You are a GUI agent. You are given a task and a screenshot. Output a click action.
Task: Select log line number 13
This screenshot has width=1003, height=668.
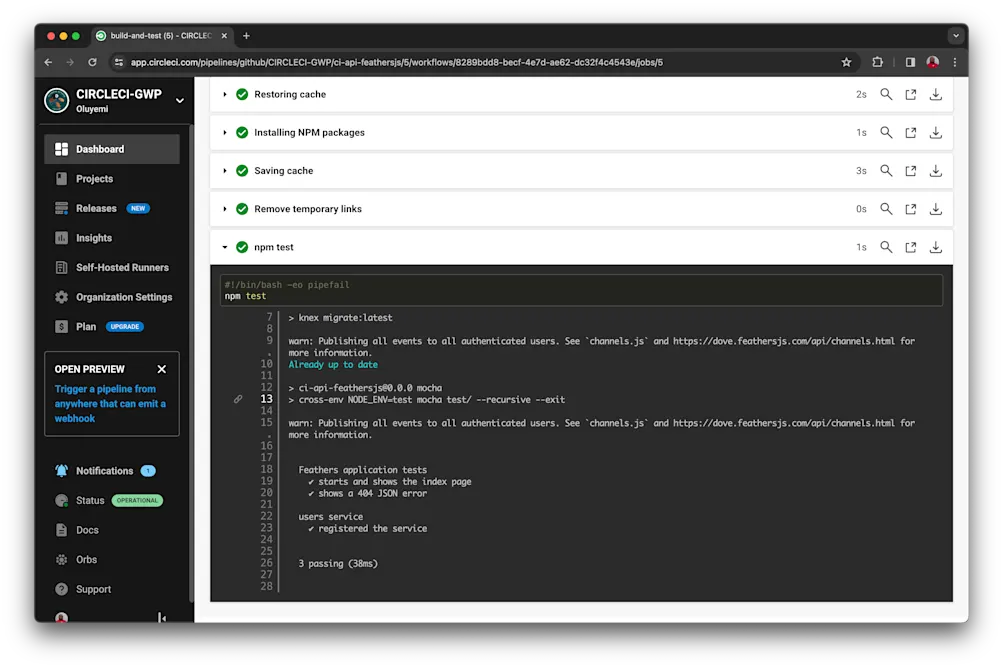click(266, 399)
